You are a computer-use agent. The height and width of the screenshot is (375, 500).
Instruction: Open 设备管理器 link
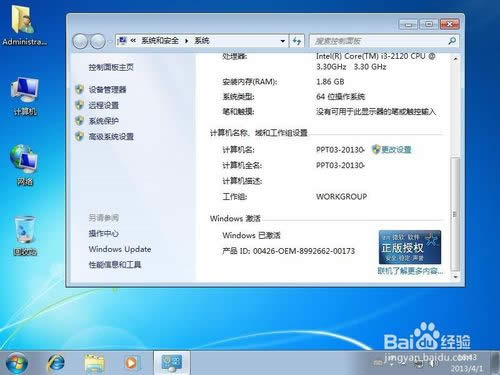point(107,89)
